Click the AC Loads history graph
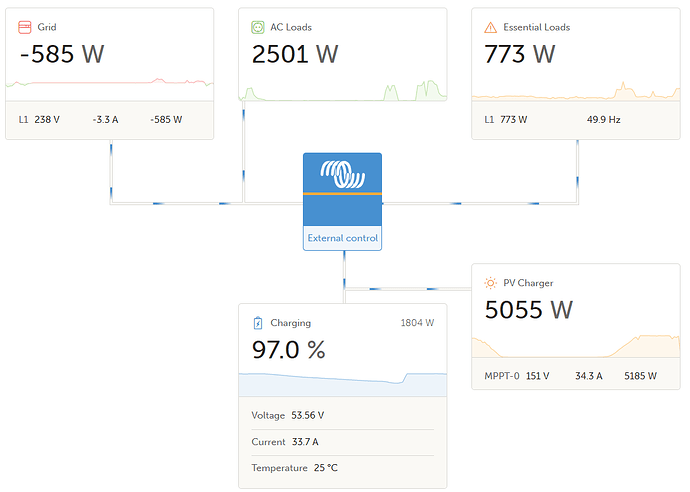Screen dimensions: 690x492 coord(342,90)
